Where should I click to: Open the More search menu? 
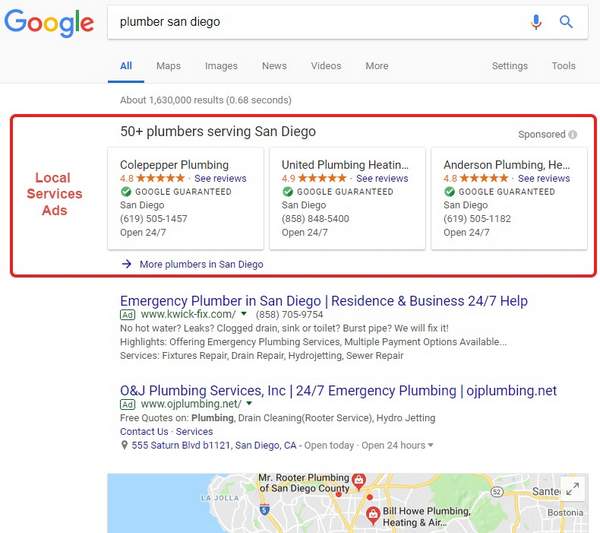(x=376, y=66)
